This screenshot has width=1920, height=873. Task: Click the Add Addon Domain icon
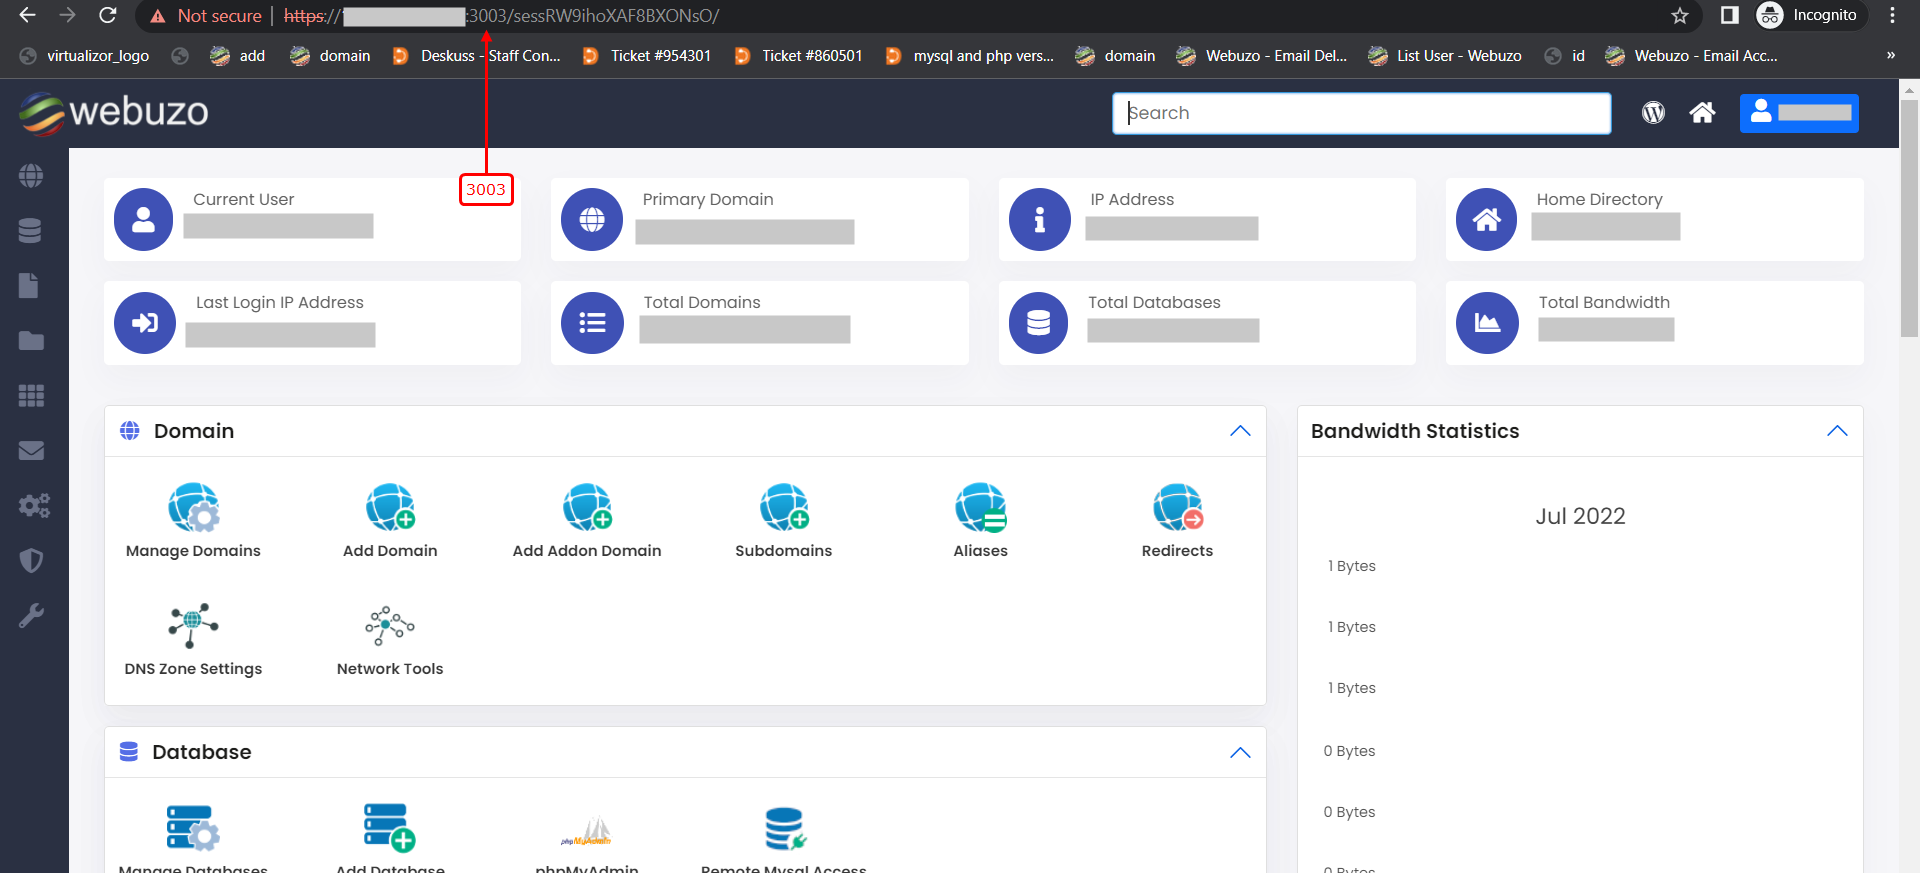tap(587, 508)
